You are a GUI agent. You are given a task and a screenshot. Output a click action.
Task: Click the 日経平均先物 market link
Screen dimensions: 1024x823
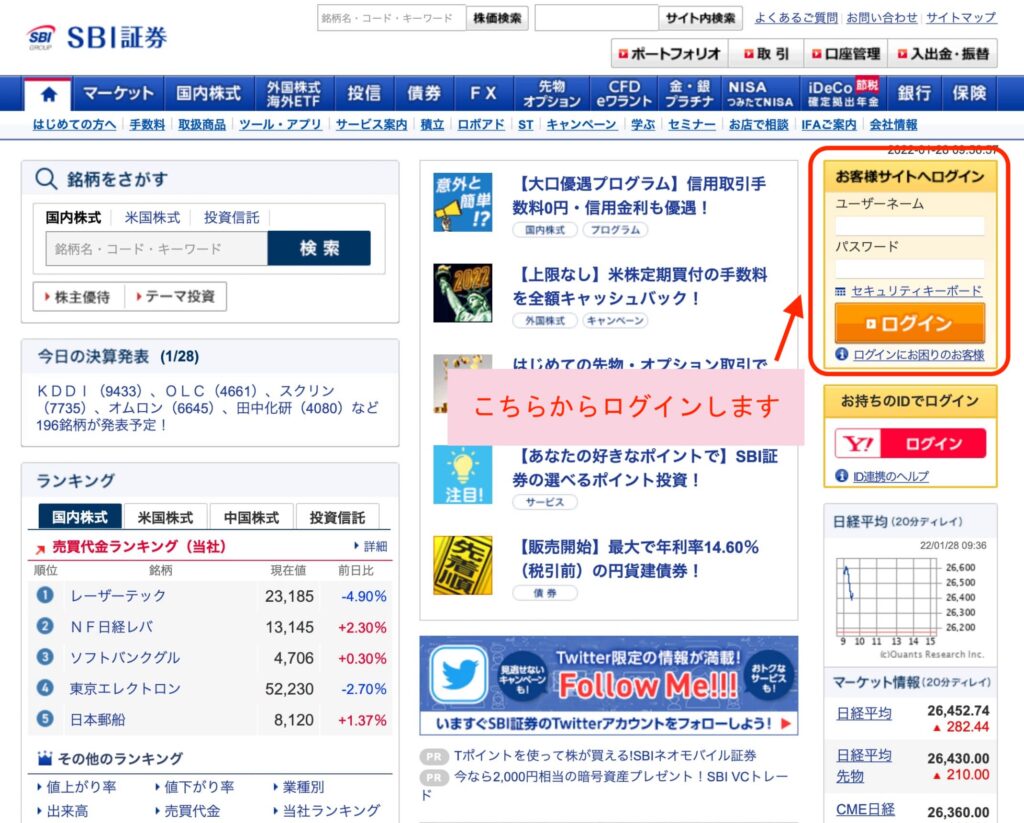point(864,766)
